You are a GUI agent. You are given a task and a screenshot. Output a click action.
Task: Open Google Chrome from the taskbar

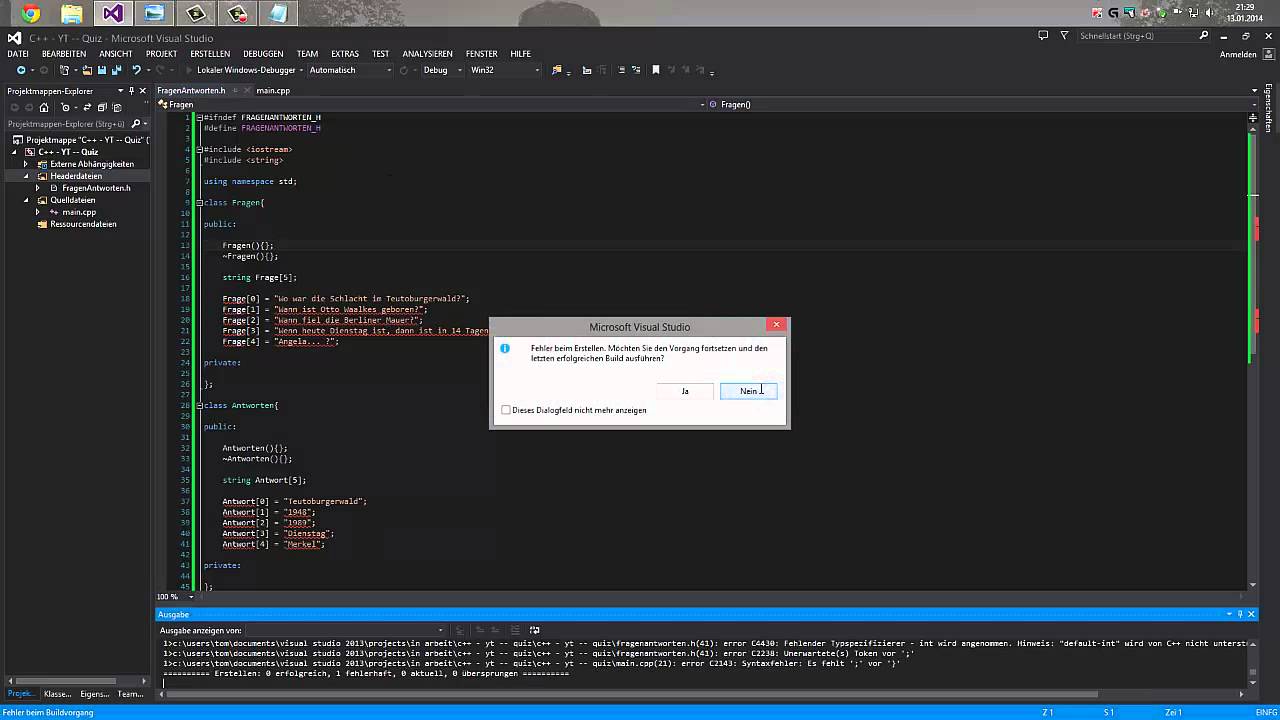coord(31,13)
